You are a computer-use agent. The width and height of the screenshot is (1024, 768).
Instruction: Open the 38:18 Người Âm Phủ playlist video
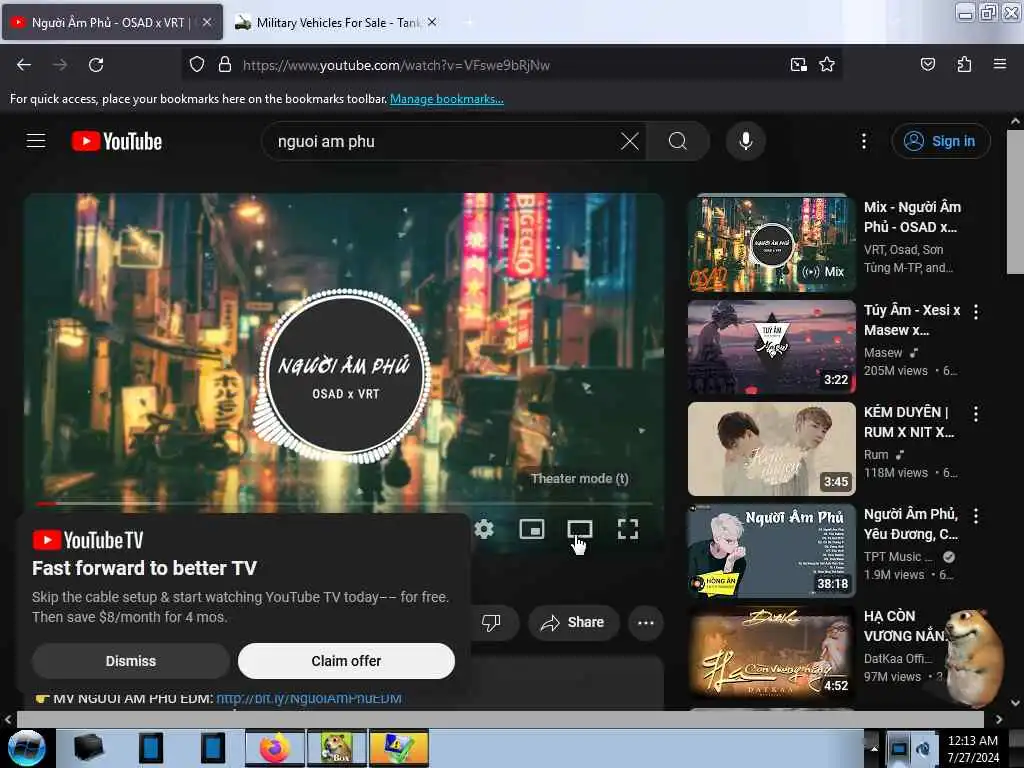coord(771,551)
